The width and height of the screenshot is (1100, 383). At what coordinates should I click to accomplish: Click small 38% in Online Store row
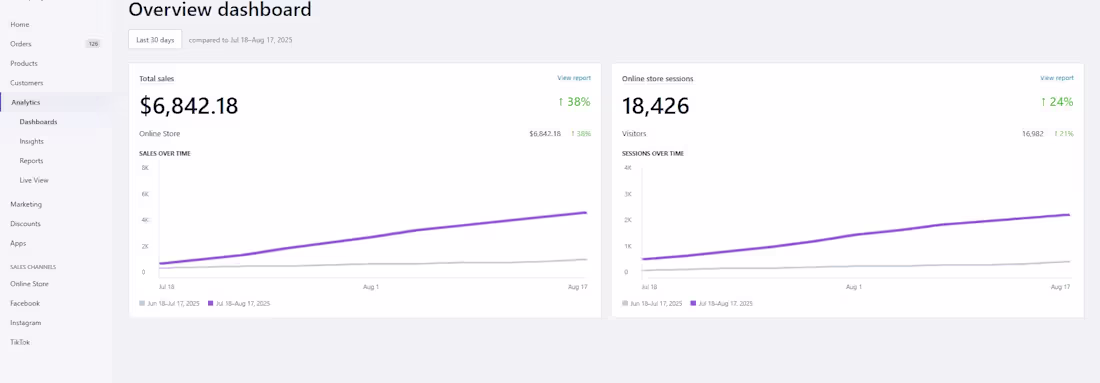[581, 134]
